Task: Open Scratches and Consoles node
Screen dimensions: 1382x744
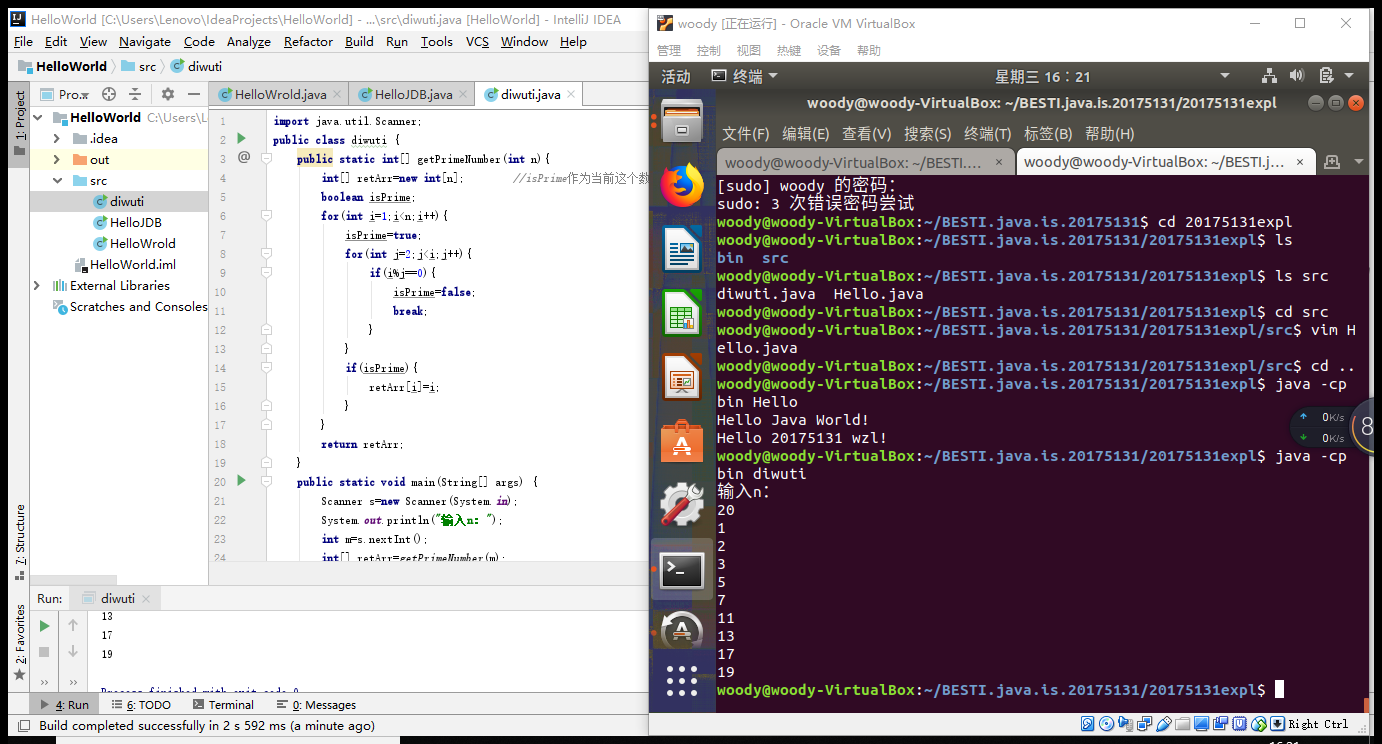Action: pyautogui.click(x=130, y=306)
